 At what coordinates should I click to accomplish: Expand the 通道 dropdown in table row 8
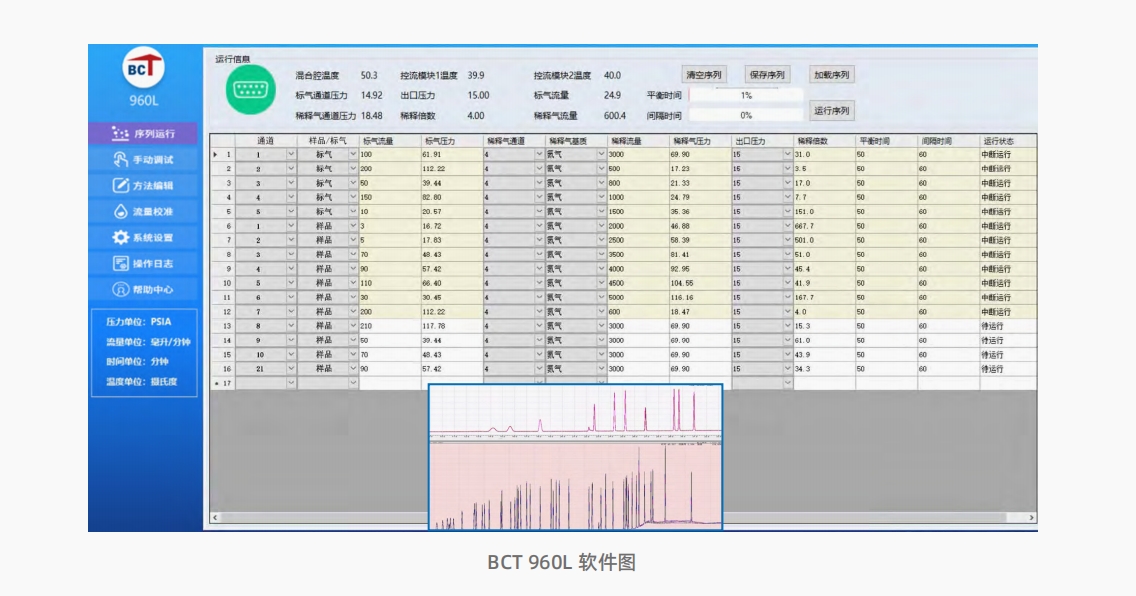point(291,254)
